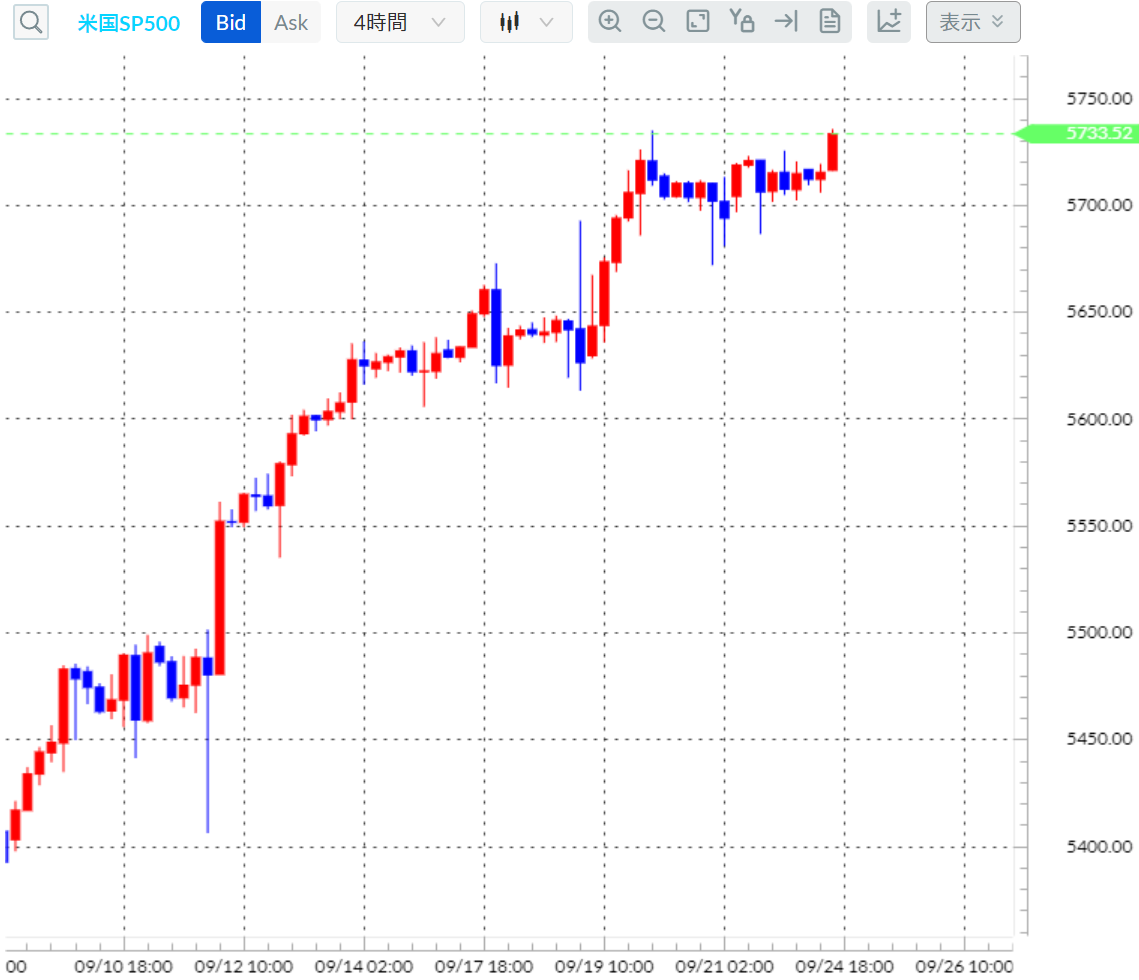
Task: Click the jump-to-latest arrow icon
Action: pos(786,21)
